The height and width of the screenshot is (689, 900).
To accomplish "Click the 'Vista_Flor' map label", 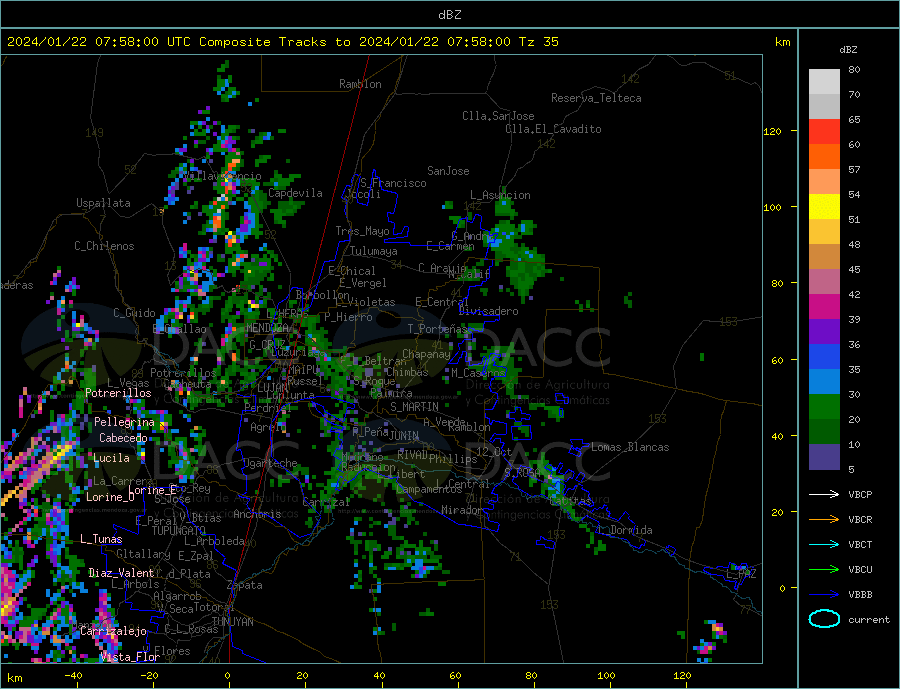I will pyautogui.click(x=130, y=657).
